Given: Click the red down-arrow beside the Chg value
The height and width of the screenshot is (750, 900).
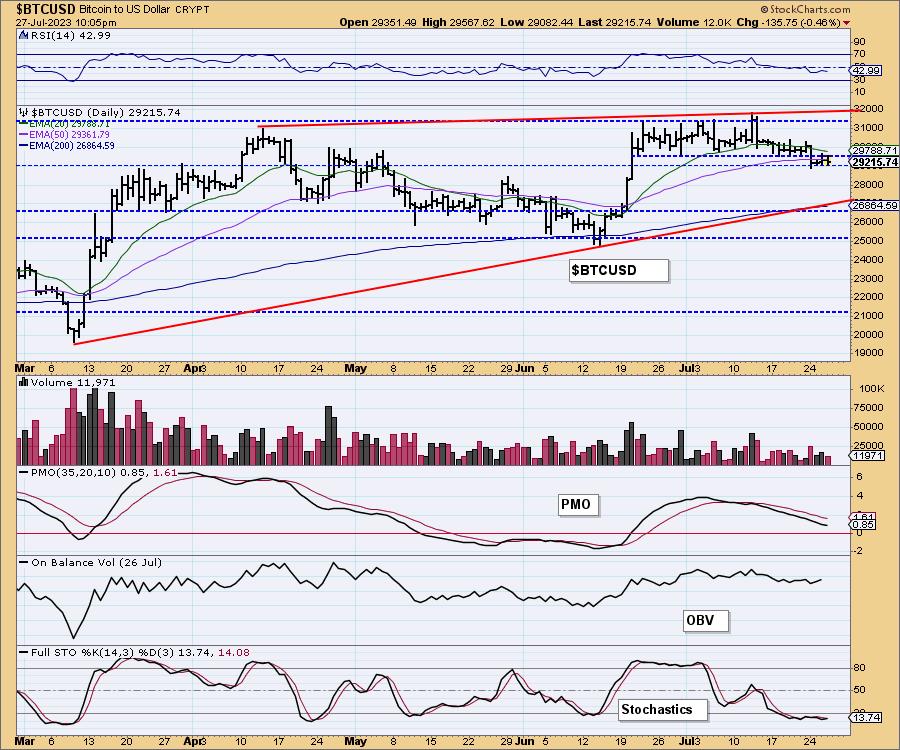Looking at the screenshot, I should 847,23.
